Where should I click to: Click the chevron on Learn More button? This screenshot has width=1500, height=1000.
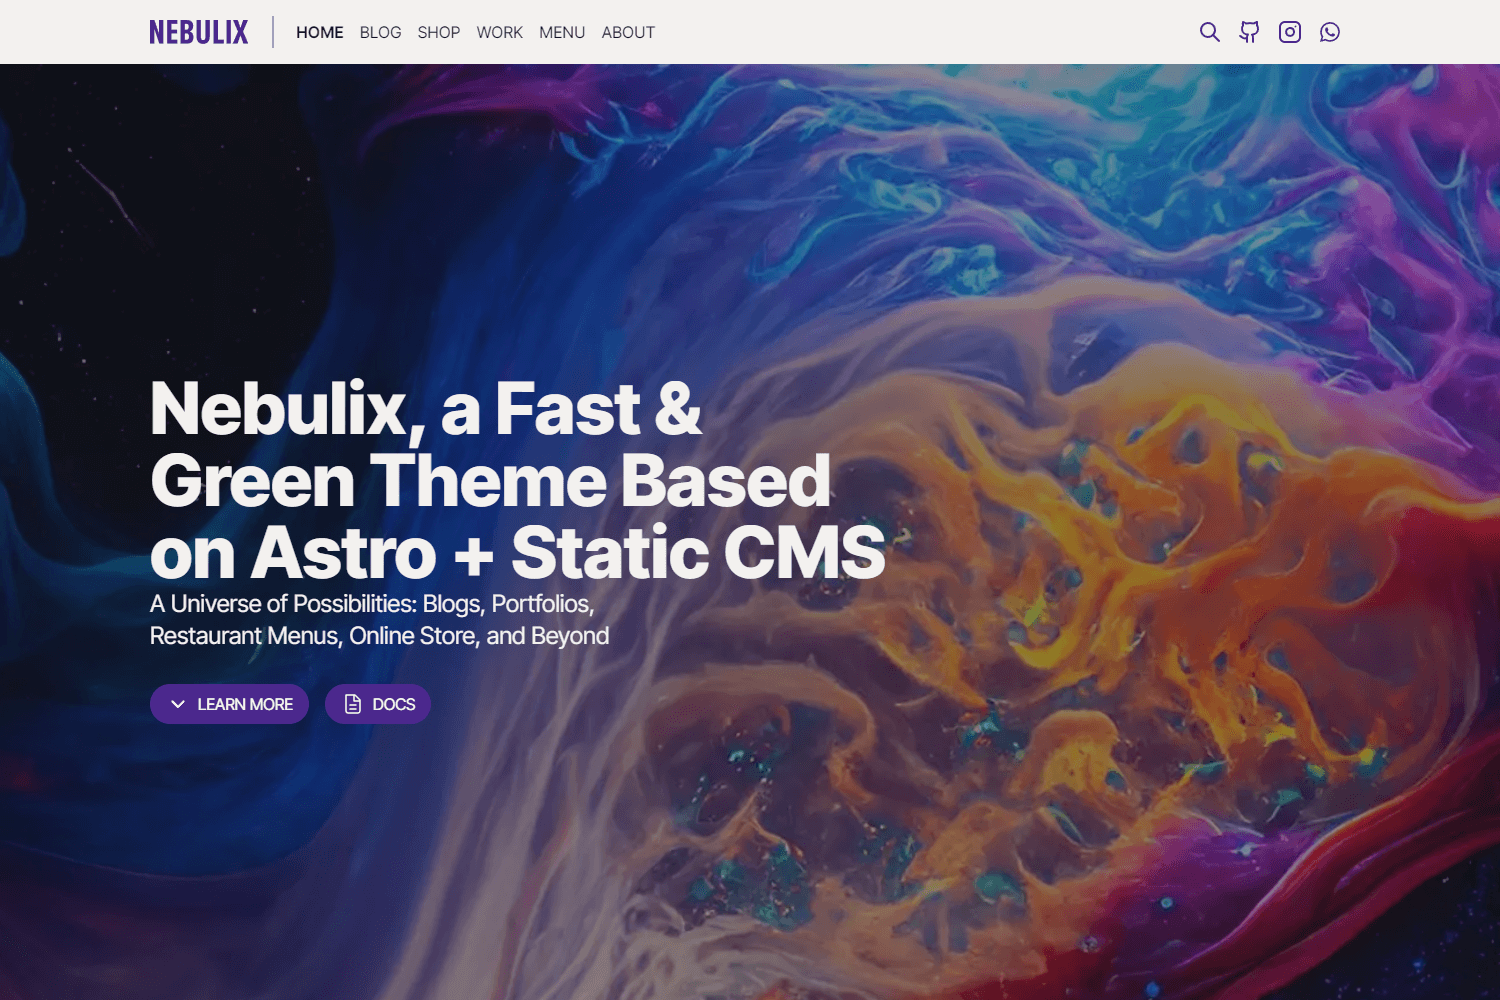click(178, 704)
